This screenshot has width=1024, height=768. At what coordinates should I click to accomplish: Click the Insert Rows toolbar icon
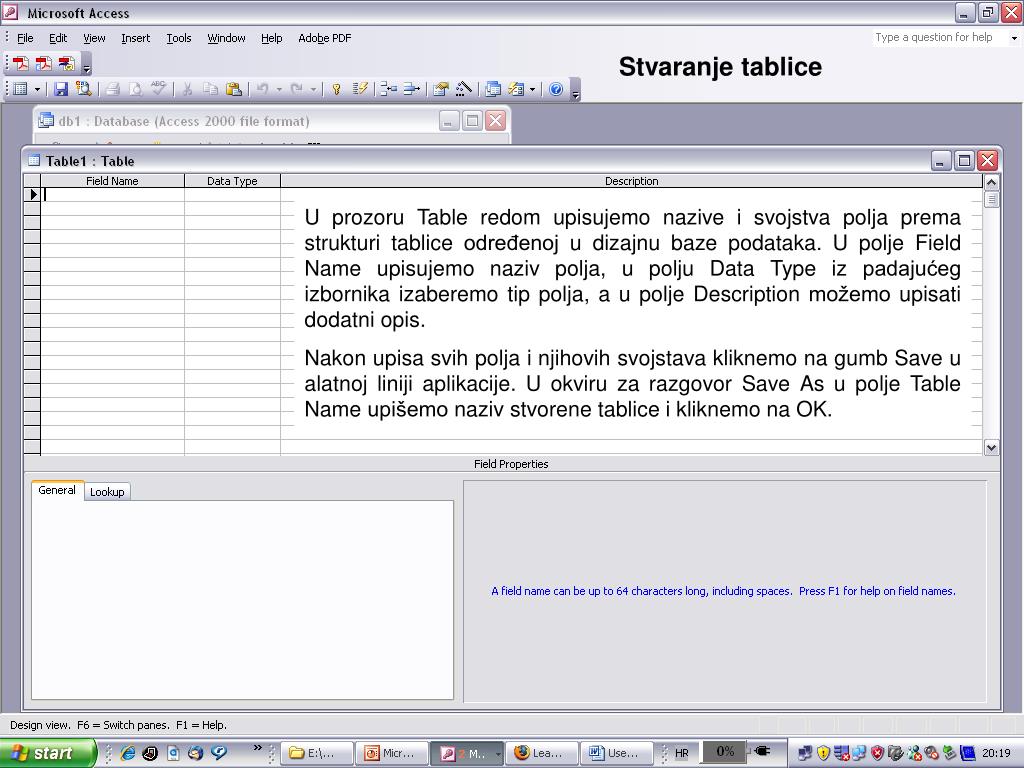(389, 89)
